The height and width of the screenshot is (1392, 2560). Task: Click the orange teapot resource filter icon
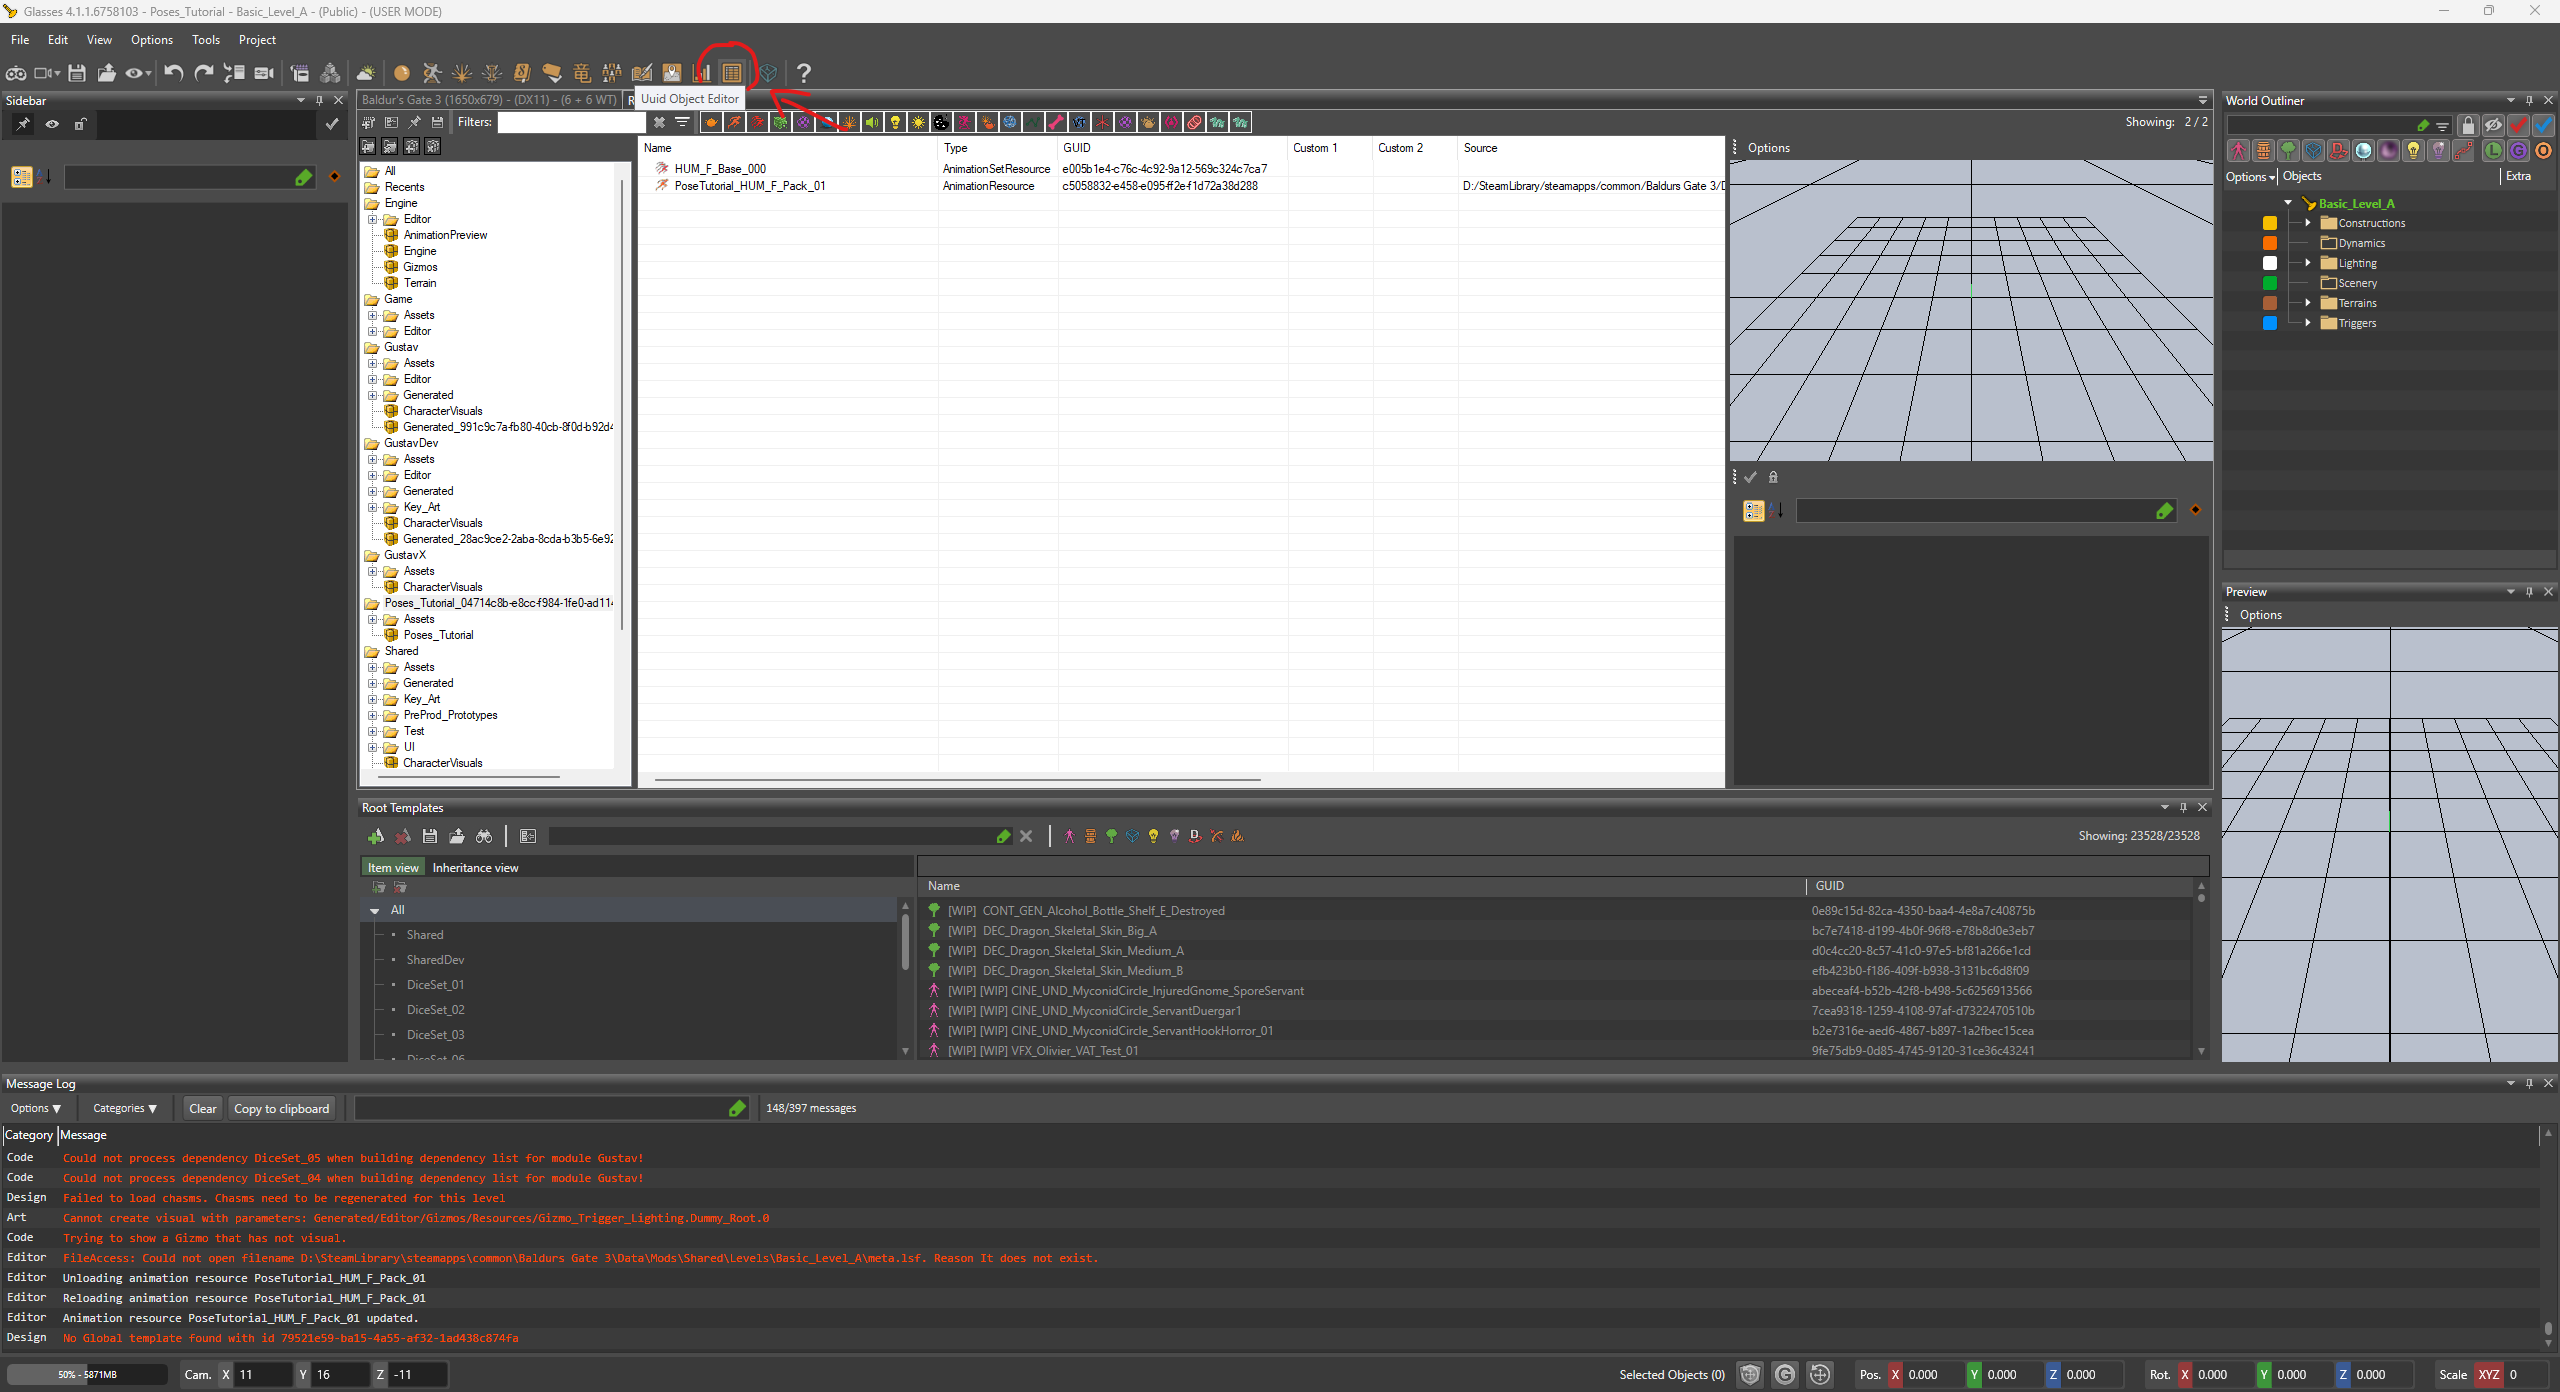pos(711,122)
